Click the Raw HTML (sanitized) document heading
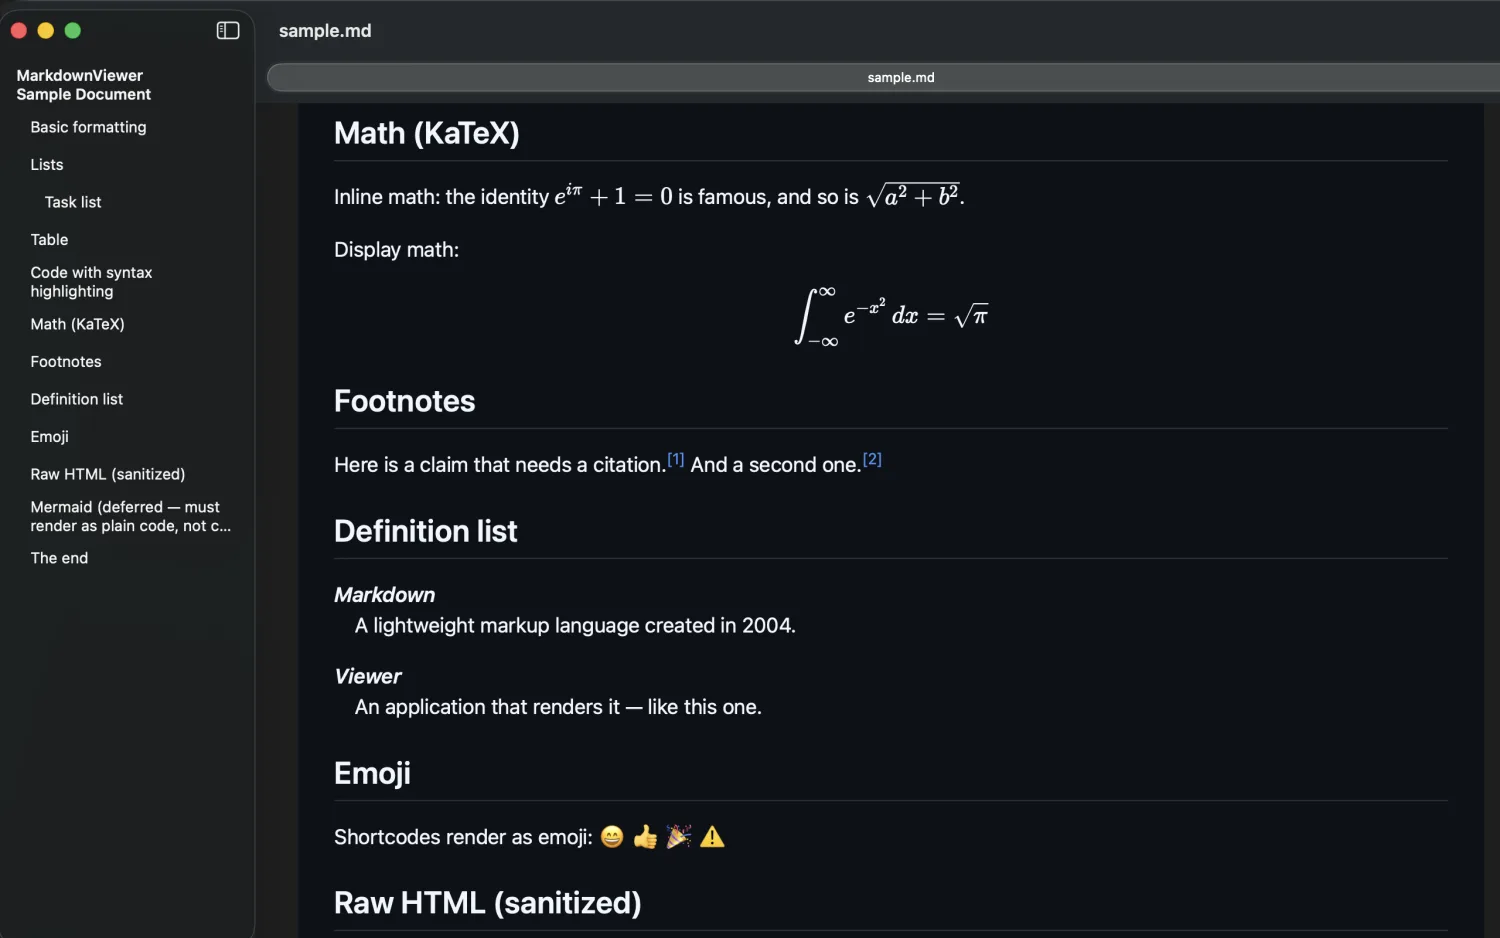The height and width of the screenshot is (938, 1500). pyautogui.click(x=488, y=903)
